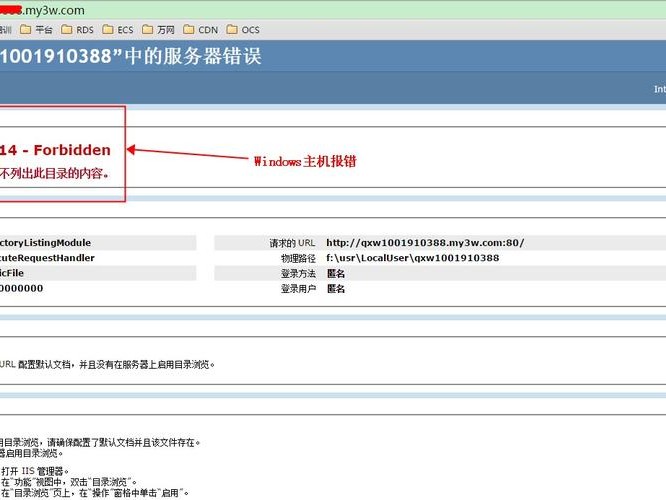
Task: Click the 单击"启用" instruction step
Action: tap(95, 493)
